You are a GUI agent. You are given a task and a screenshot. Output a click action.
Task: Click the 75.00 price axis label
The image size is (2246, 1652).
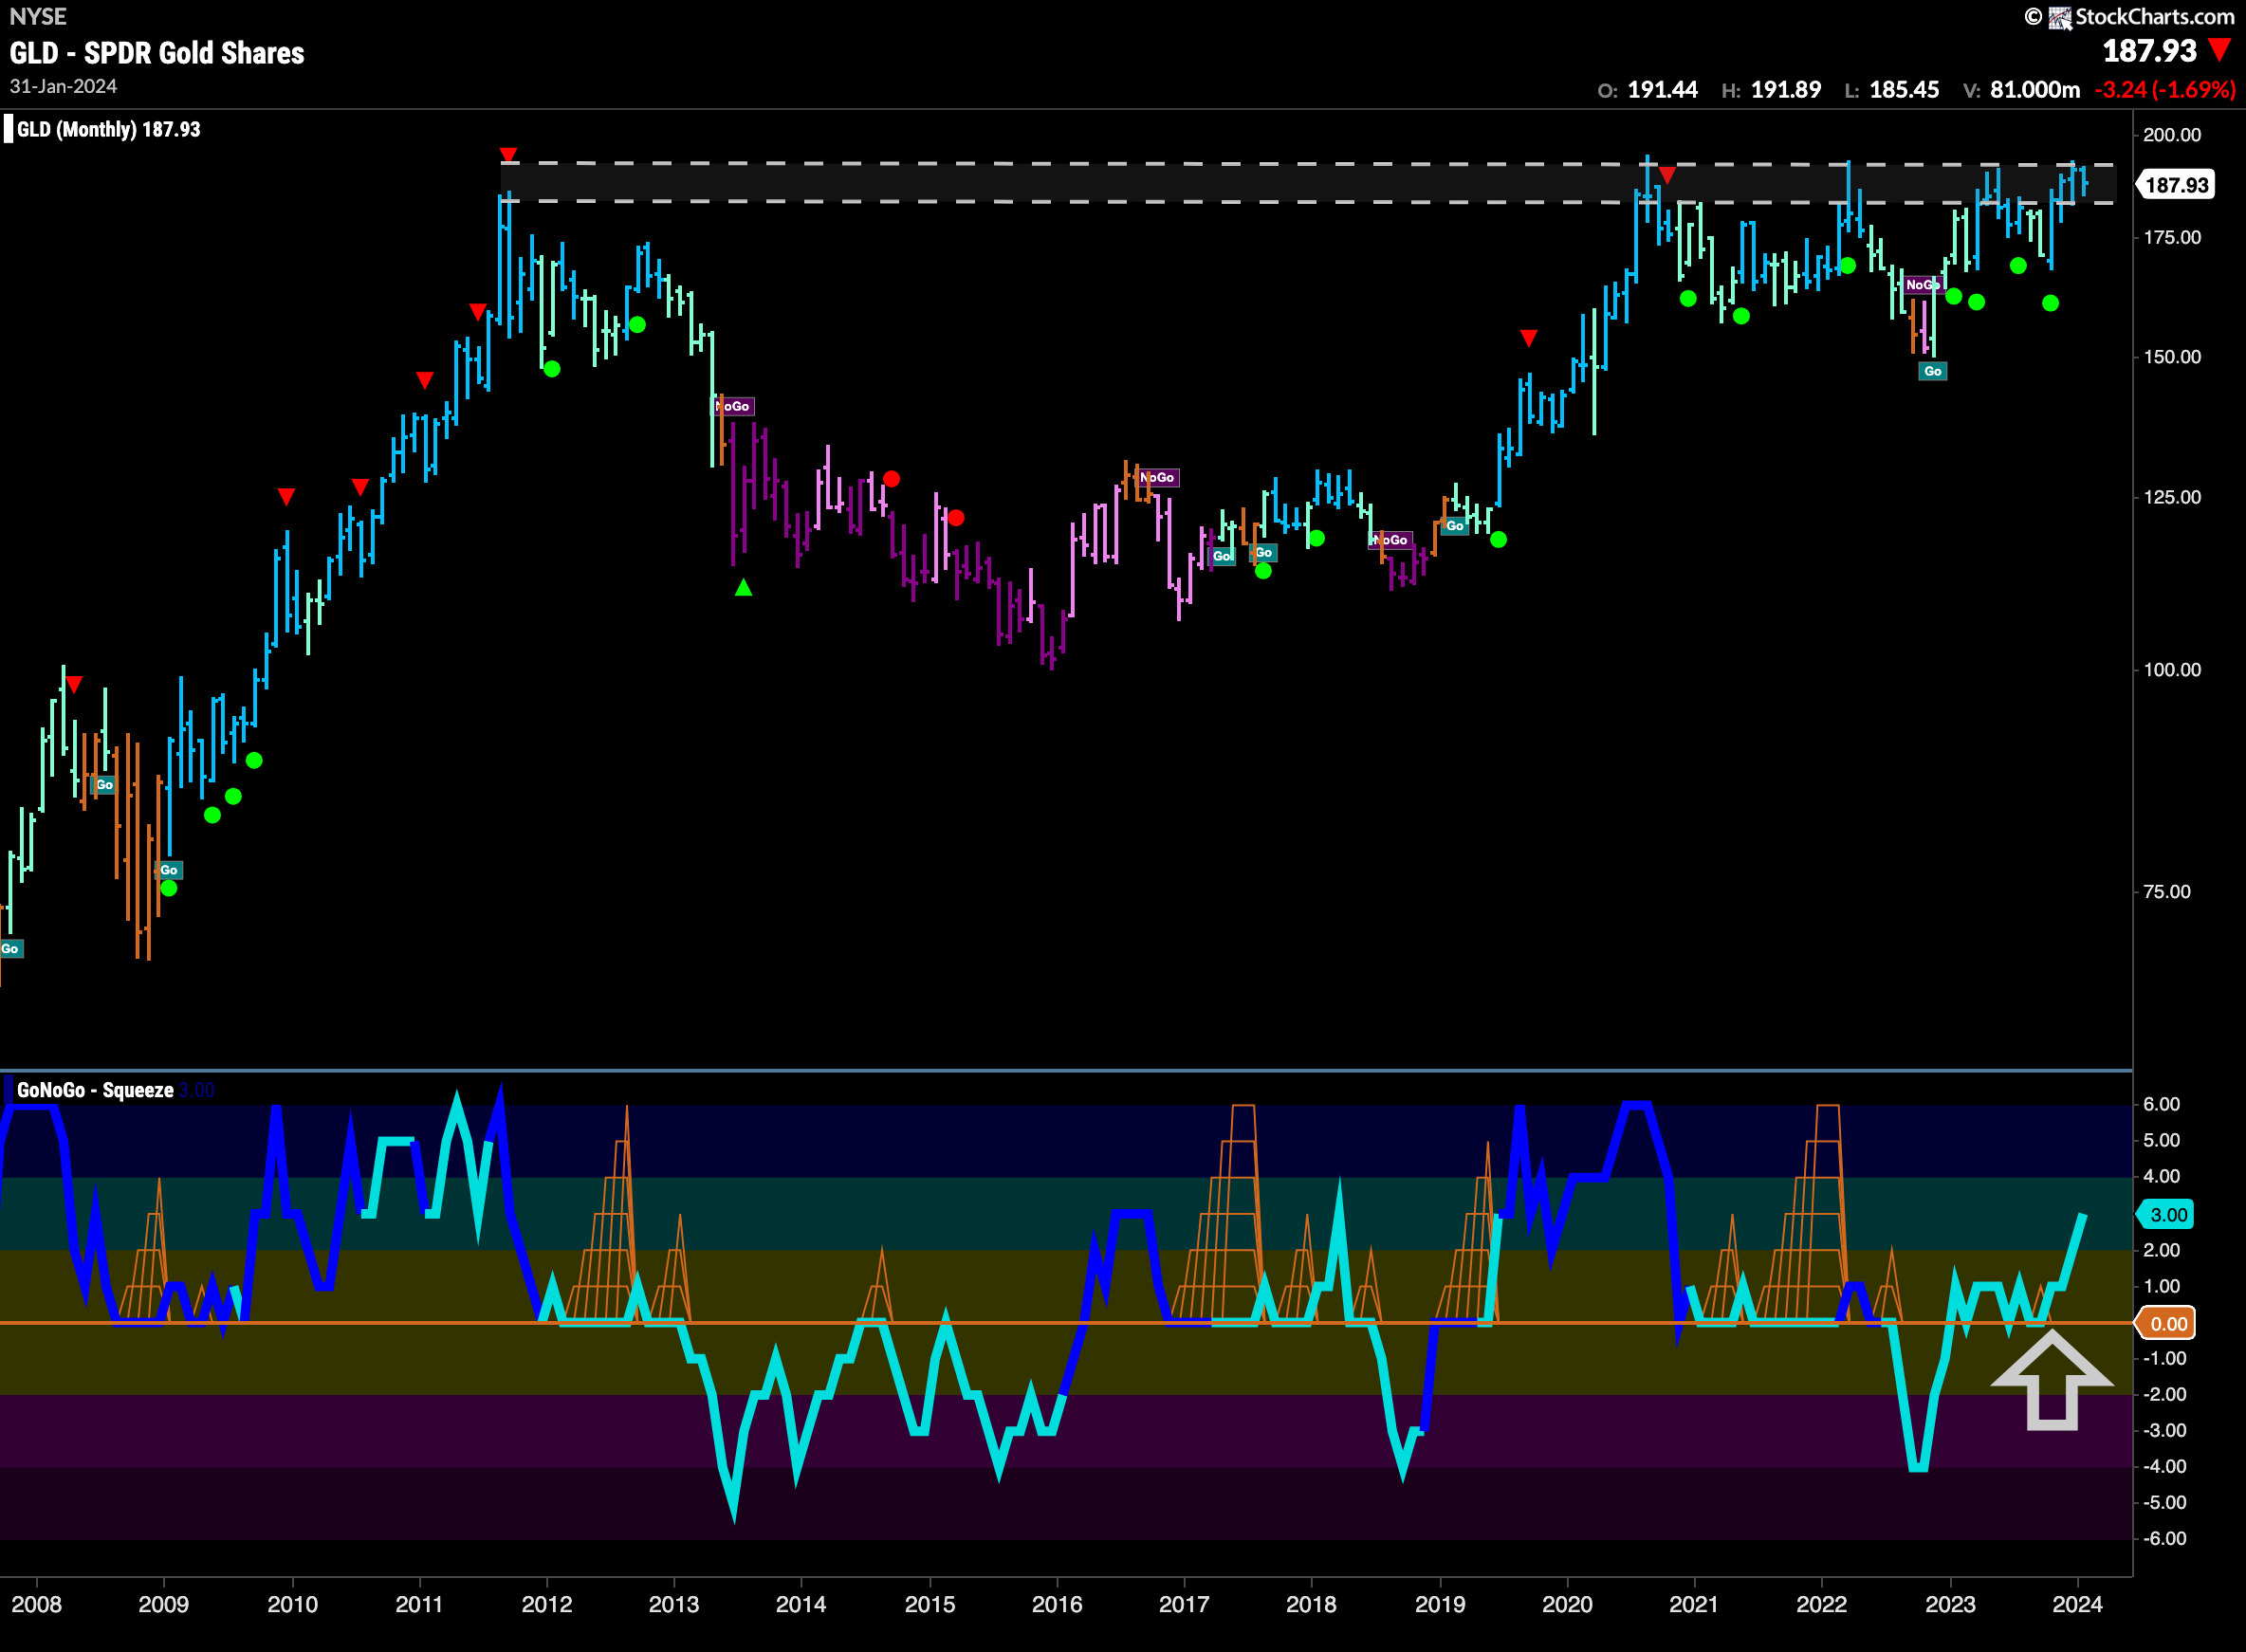point(2167,892)
